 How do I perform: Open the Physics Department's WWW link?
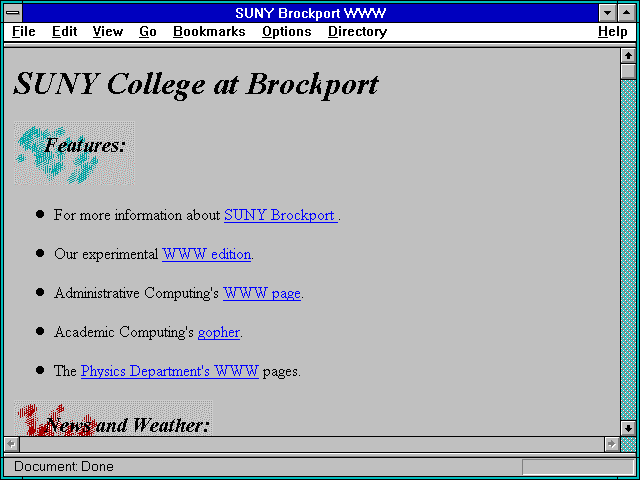click(x=170, y=371)
